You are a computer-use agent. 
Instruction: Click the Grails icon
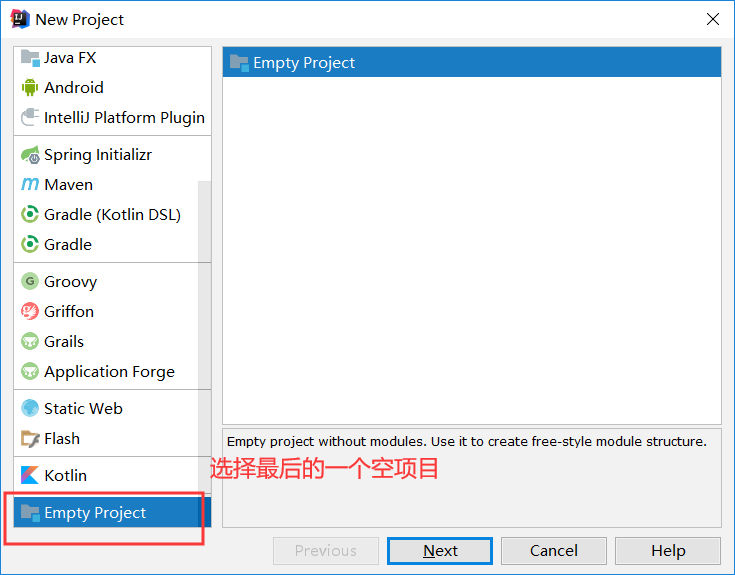[30, 341]
